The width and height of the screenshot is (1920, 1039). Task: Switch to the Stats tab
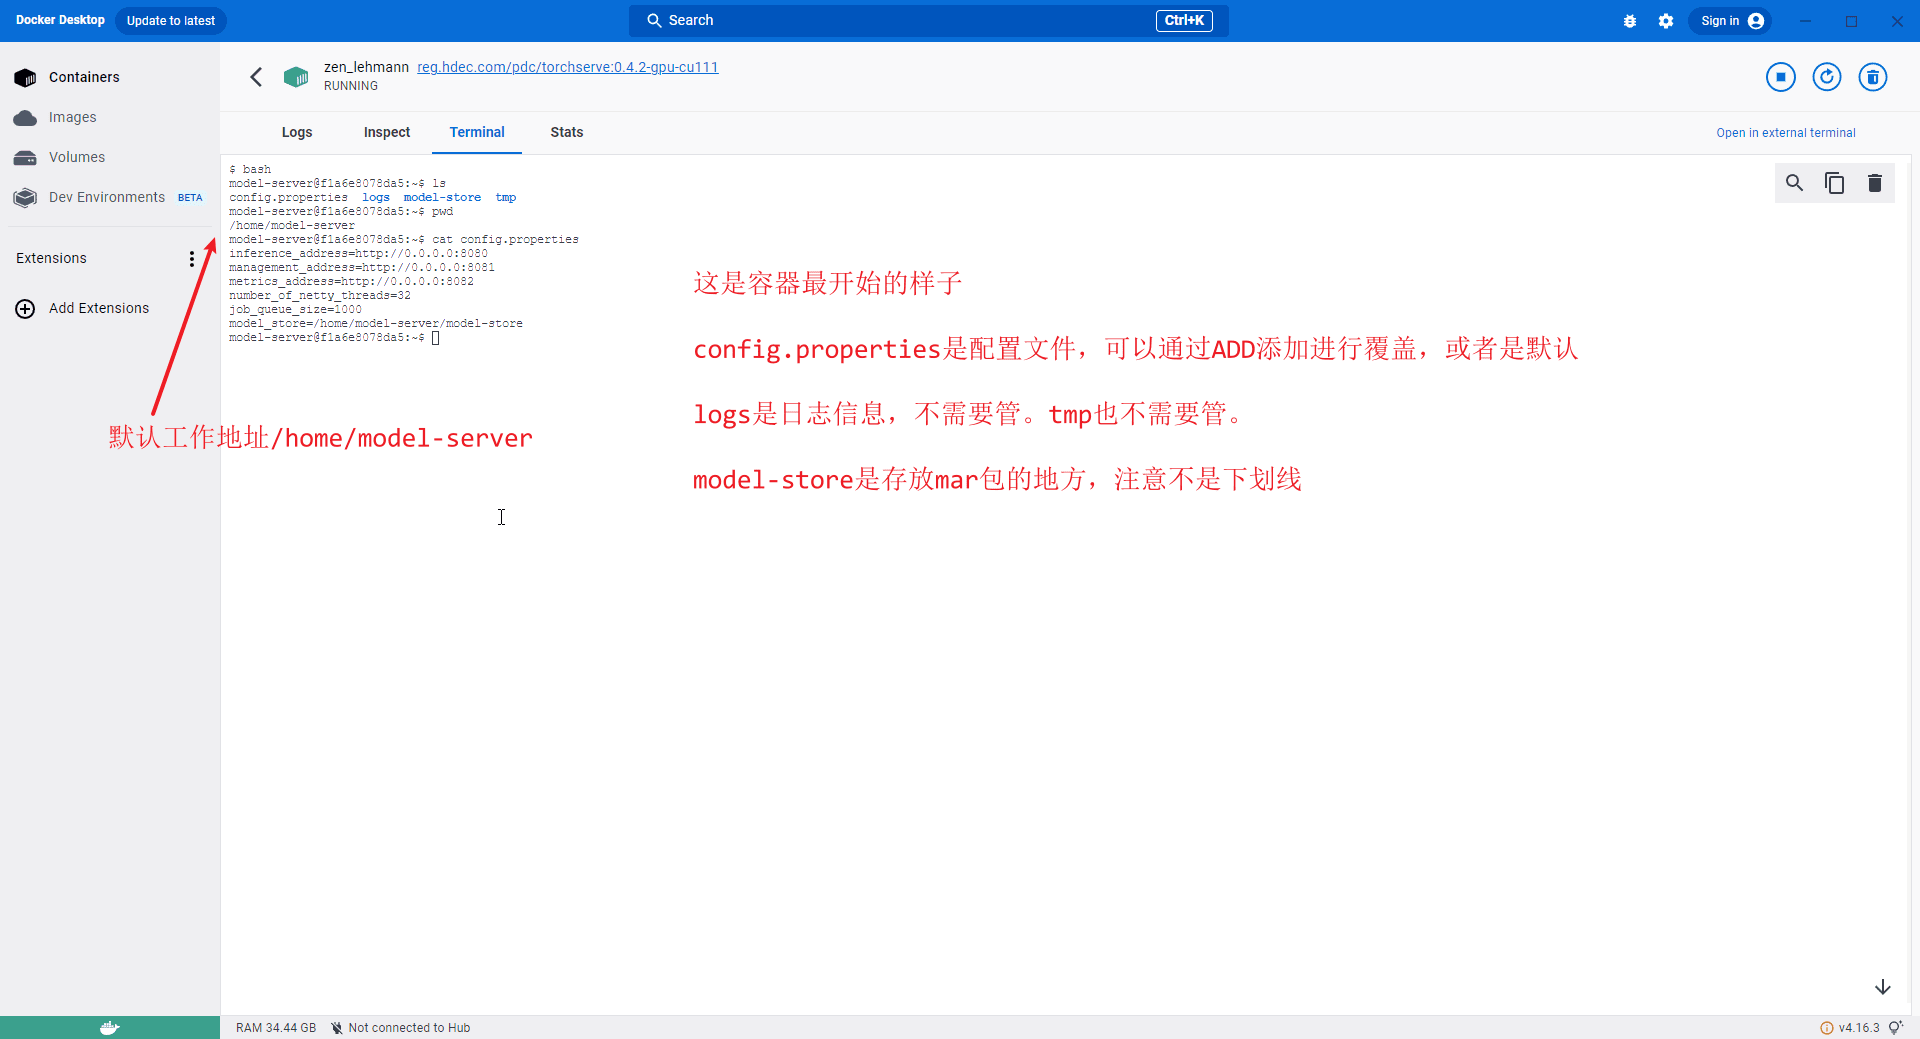566,132
